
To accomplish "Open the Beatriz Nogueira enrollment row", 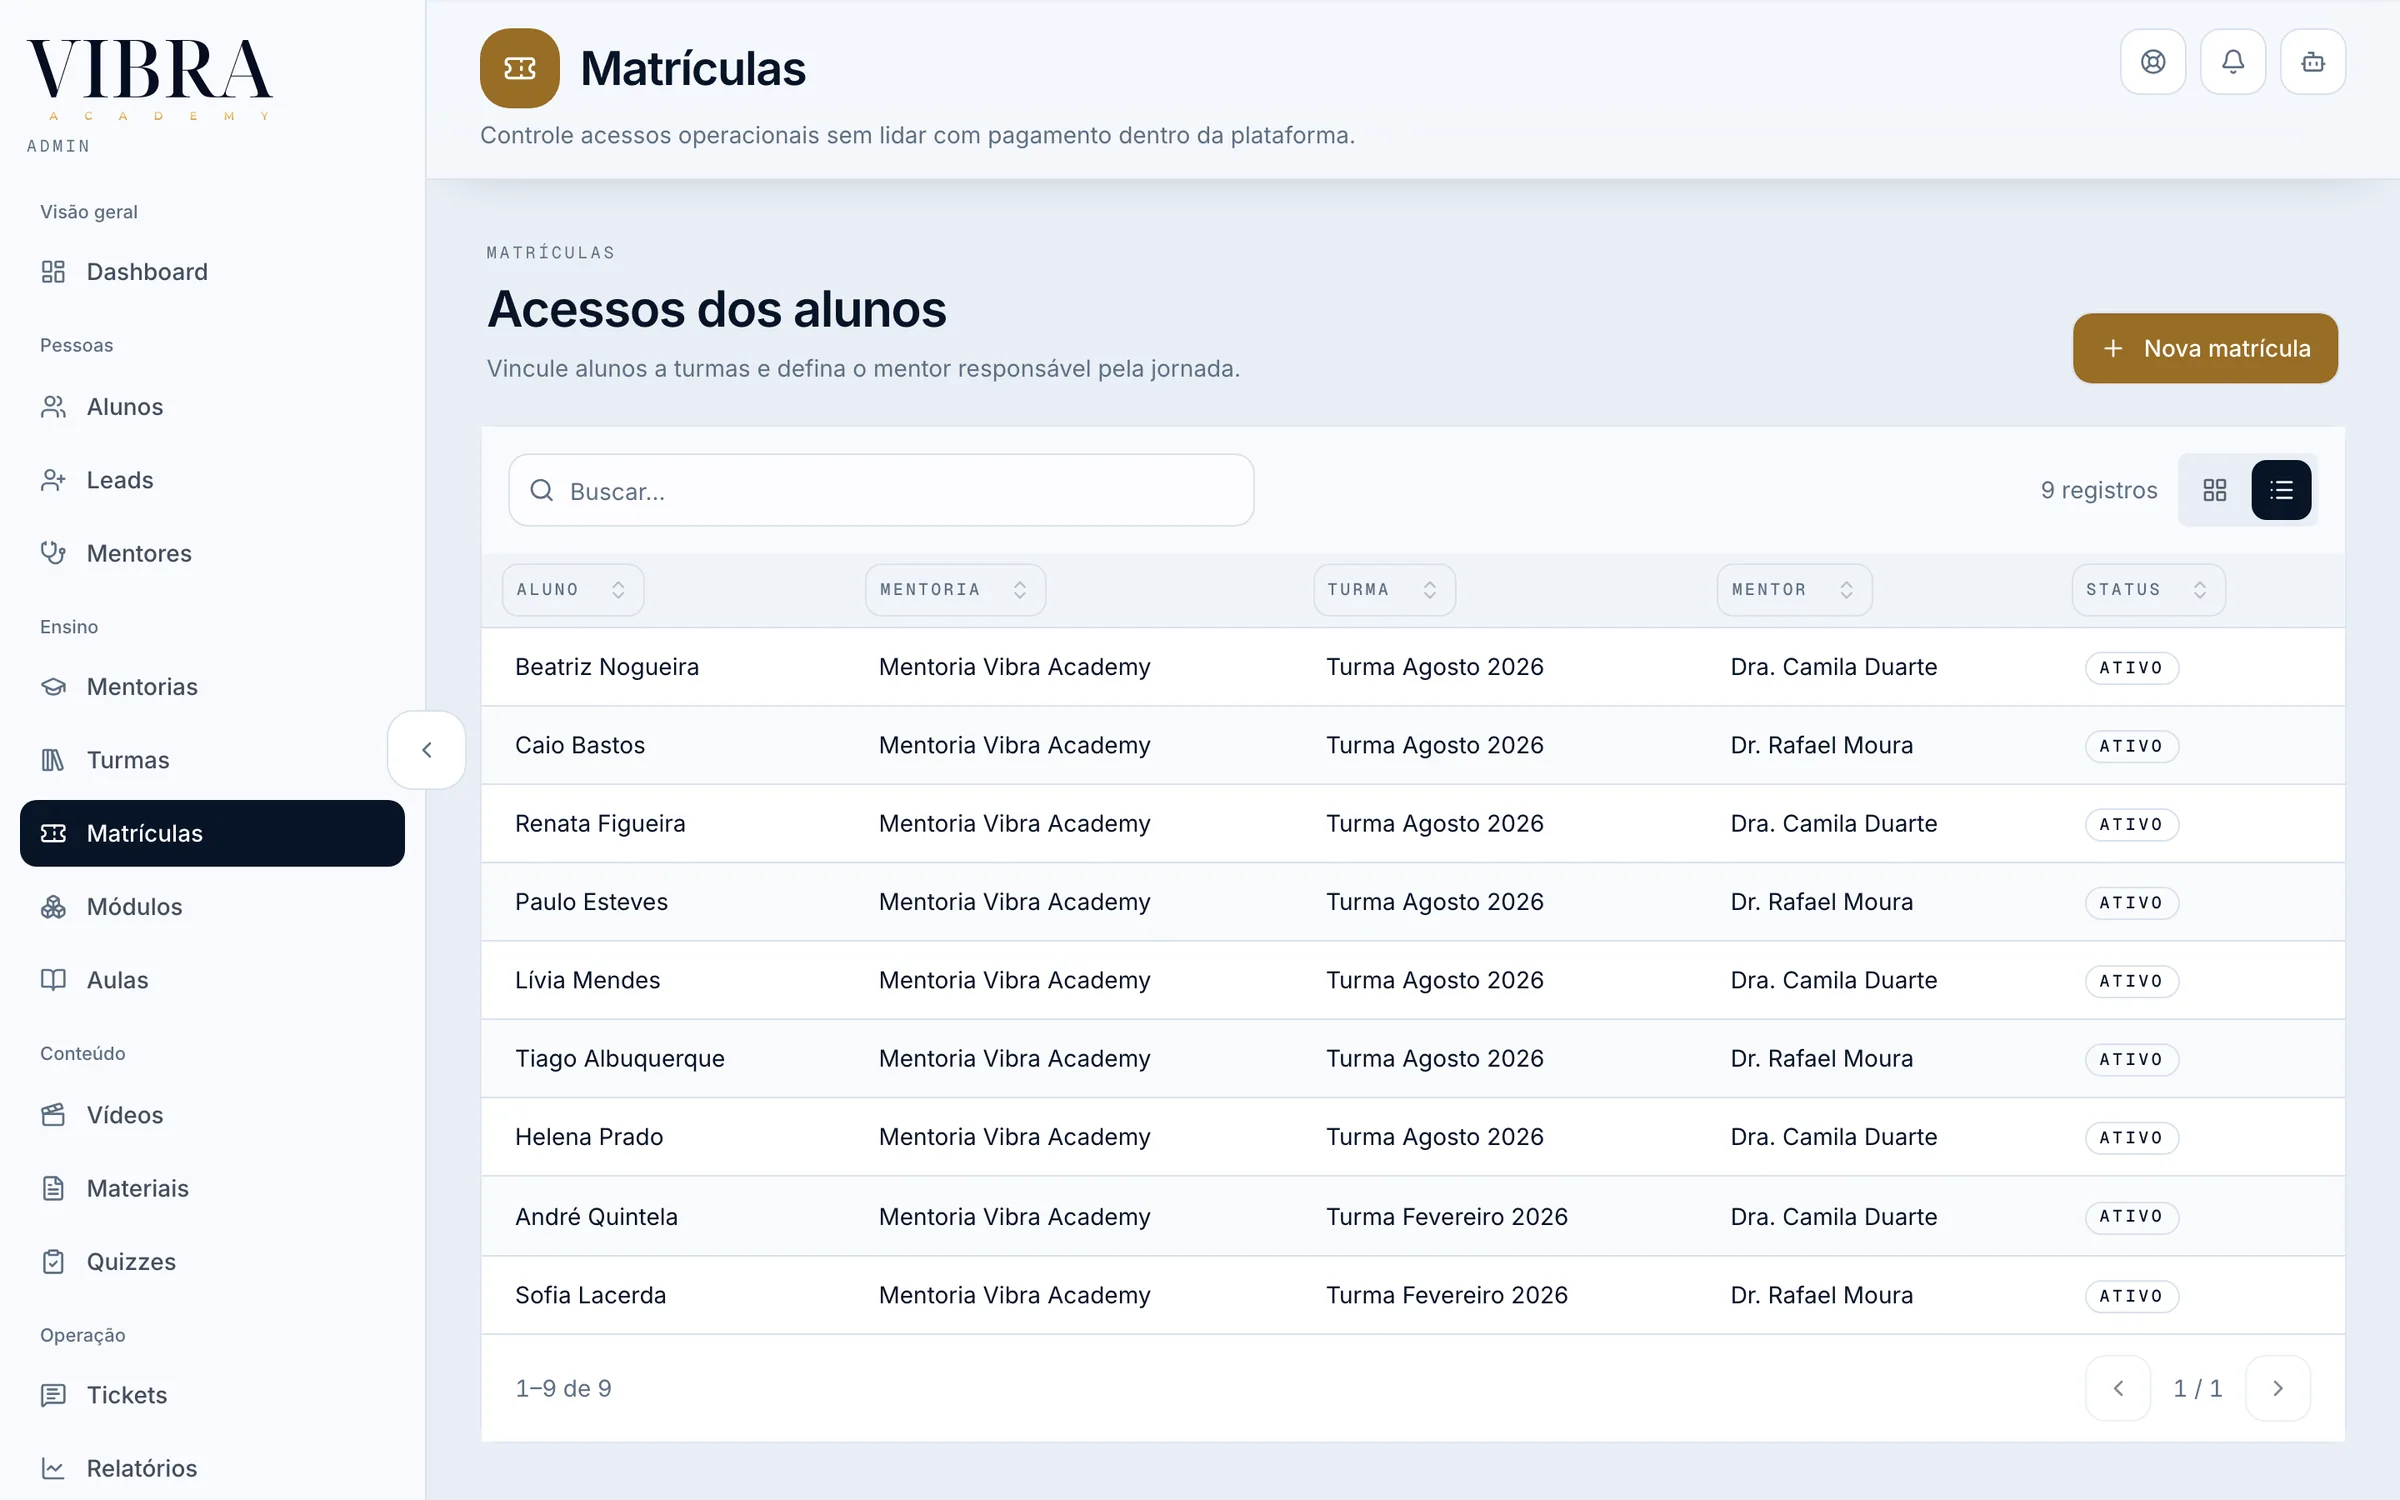I will tap(1413, 667).
